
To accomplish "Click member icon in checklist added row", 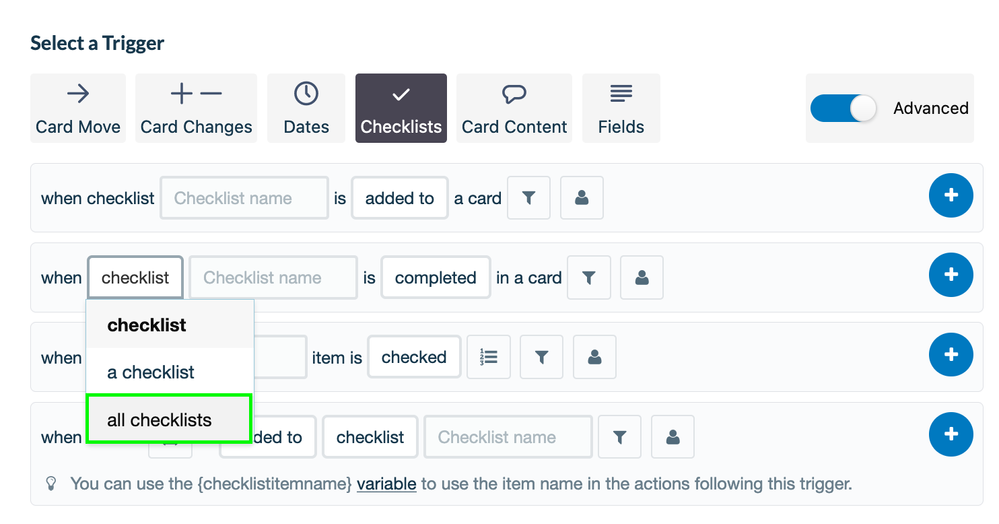I will [582, 198].
